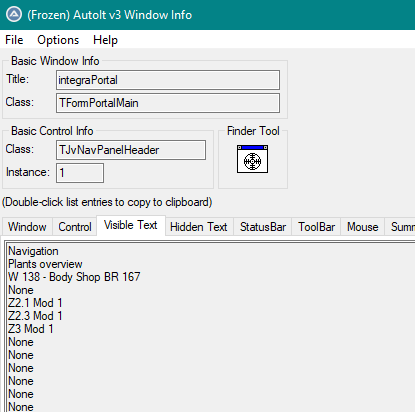Open the File menu
415x412 pixels.
pyautogui.click(x=14, y=40)
